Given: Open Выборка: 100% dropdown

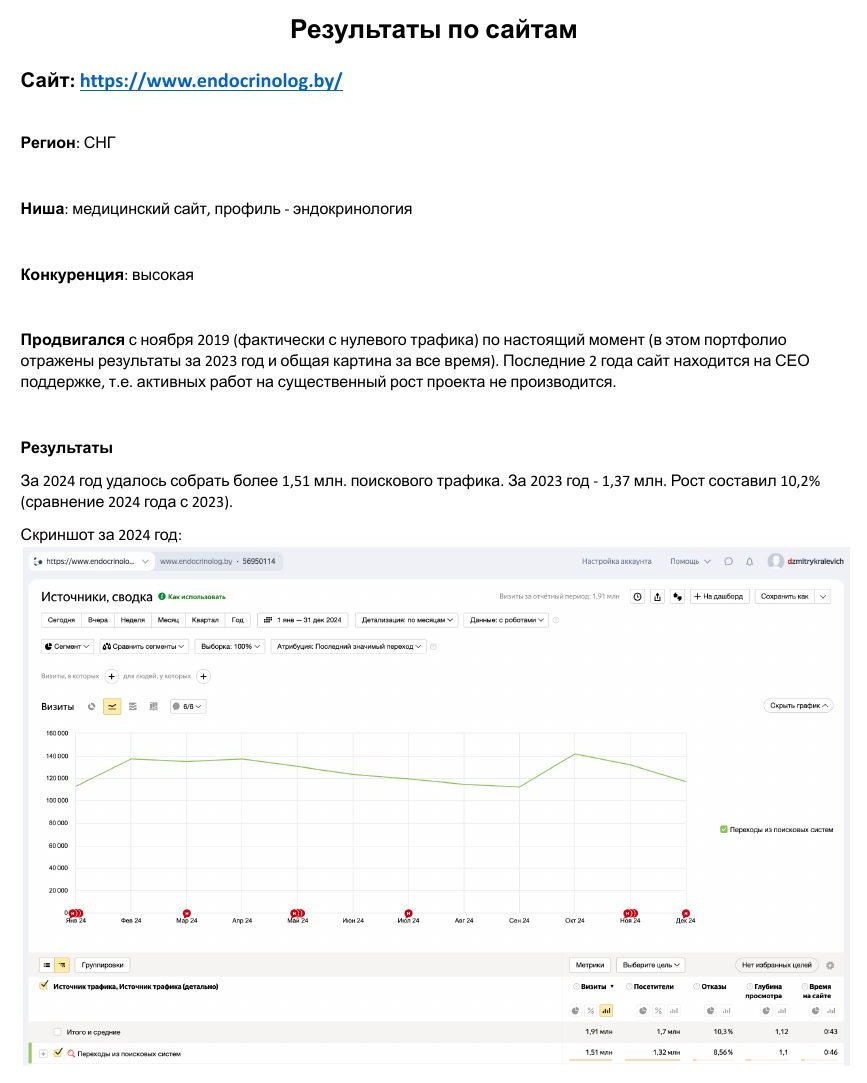Looking at the screenshot, I should [230, 646].
